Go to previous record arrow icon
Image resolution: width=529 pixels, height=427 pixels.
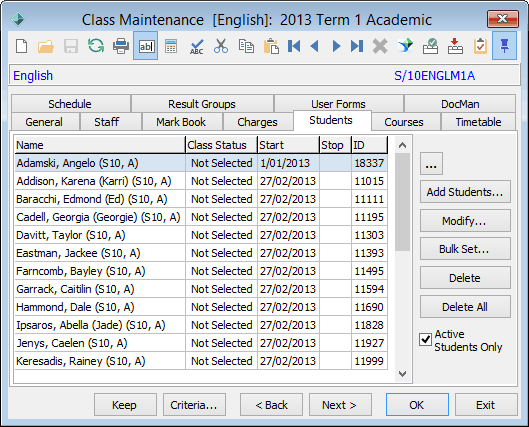[315, 46]
